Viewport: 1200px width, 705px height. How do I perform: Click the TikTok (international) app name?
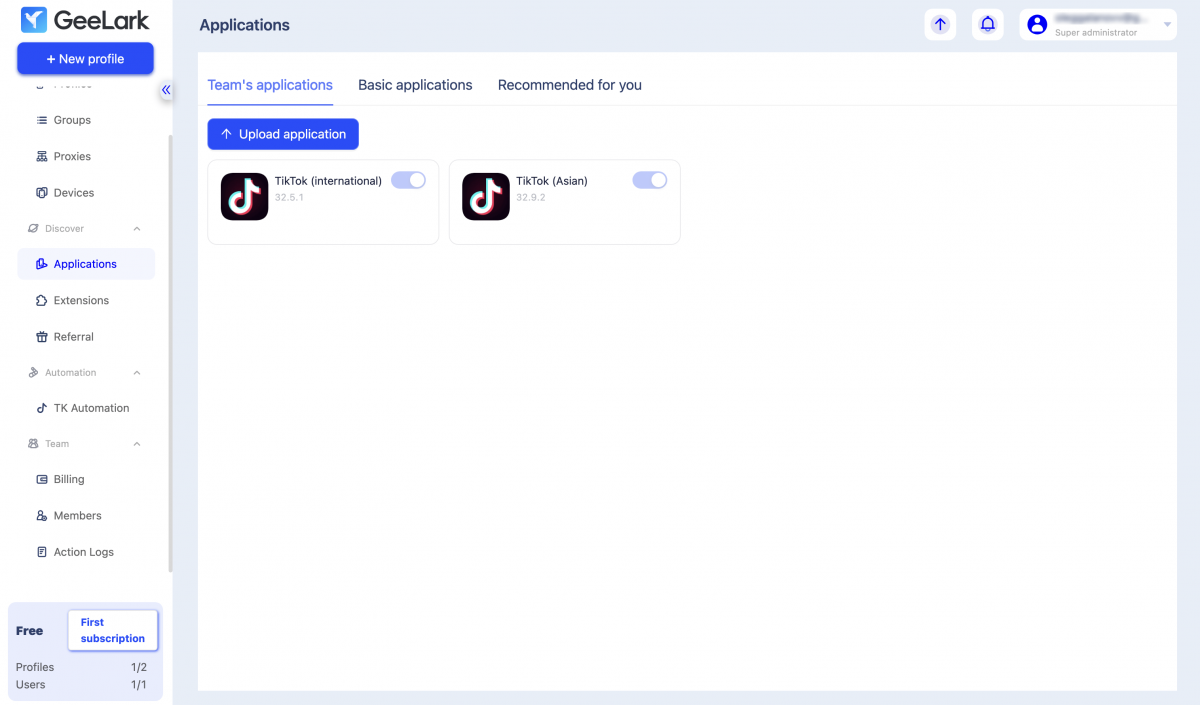(329, 181)
